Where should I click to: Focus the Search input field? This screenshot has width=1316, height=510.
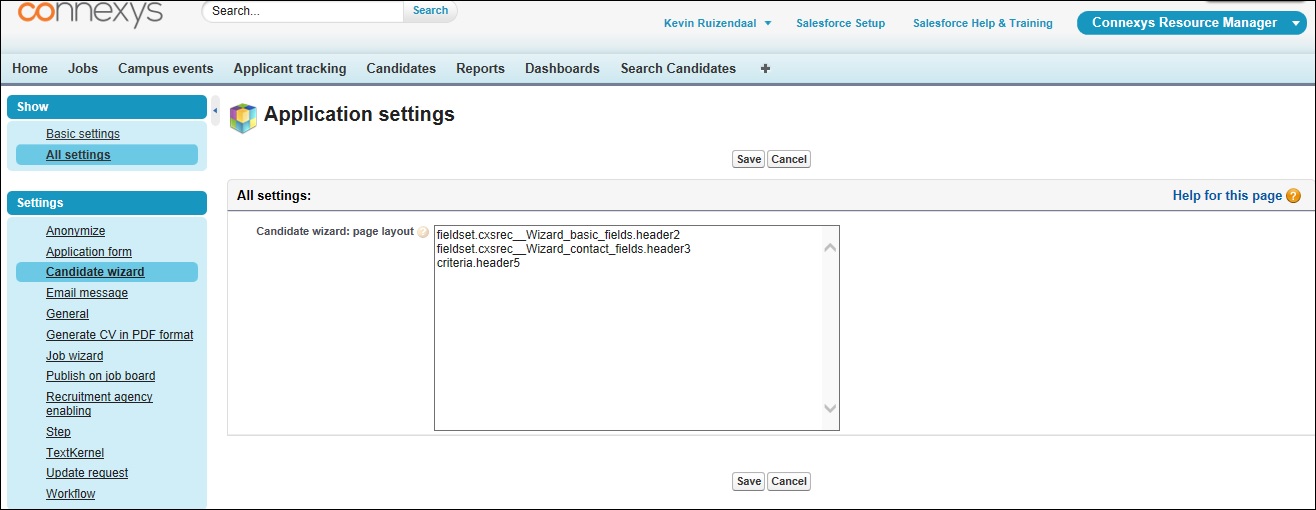303,11
